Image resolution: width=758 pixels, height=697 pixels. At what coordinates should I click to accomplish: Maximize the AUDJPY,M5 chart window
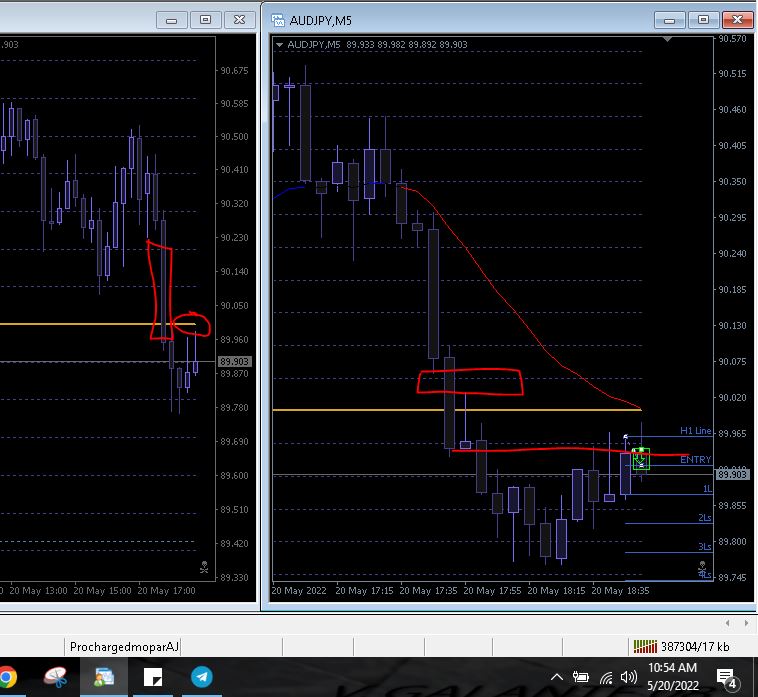point(704,19)
